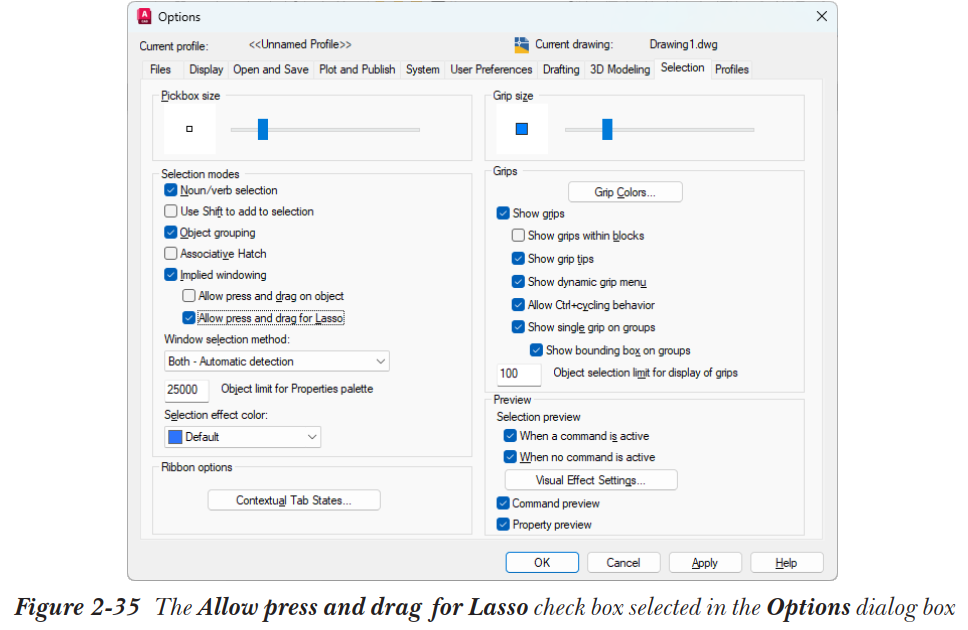Open the Window selection method dropdown
This screenshot has height=630, width=968.
click(277, 361)
